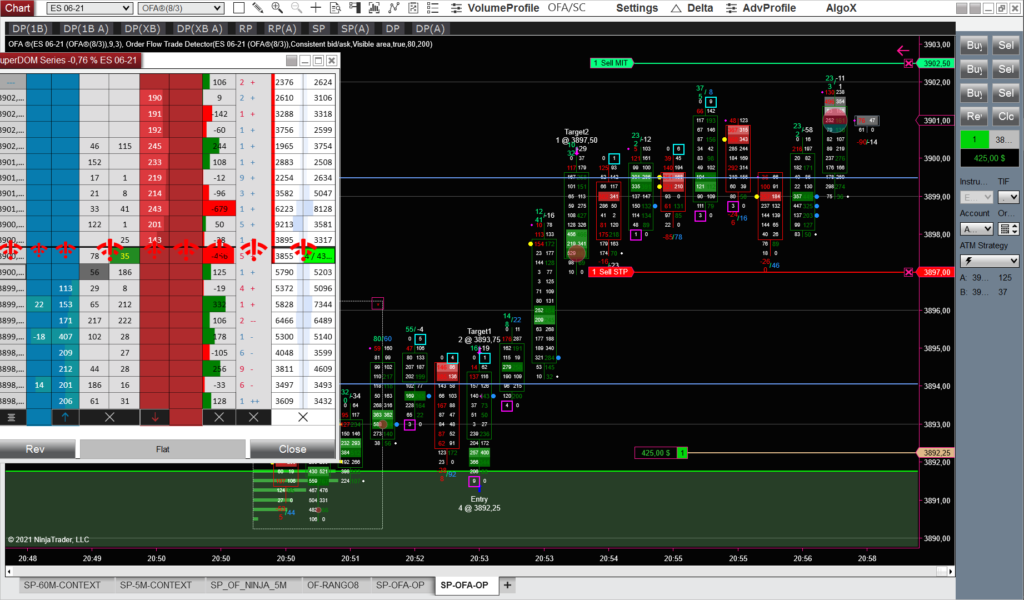
Task: Toggle the DP(1B) chart button
Action: 29,29
